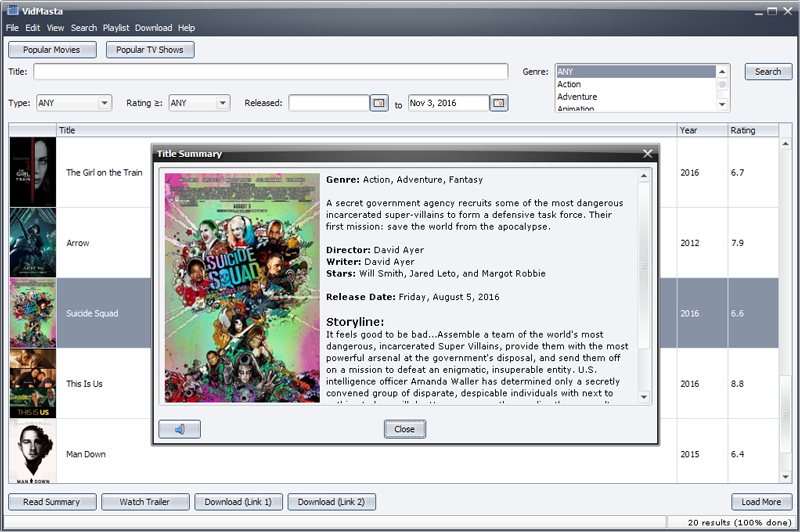Click the Close button in Title Summary
This screenshot has height=532, width=800.
click(405, 429)
